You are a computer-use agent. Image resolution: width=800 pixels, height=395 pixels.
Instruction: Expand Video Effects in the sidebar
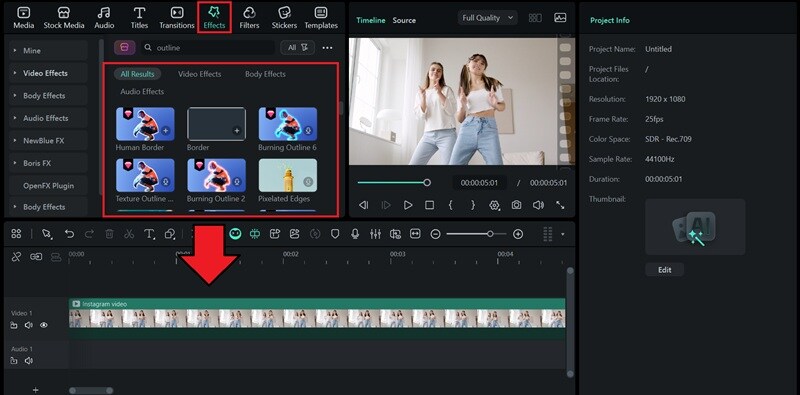48,73
